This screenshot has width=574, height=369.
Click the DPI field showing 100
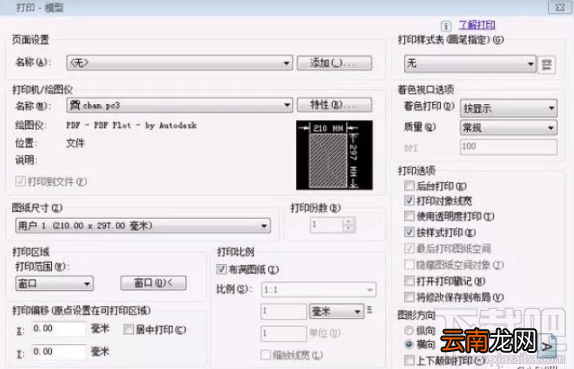click(x=509, y=147)
